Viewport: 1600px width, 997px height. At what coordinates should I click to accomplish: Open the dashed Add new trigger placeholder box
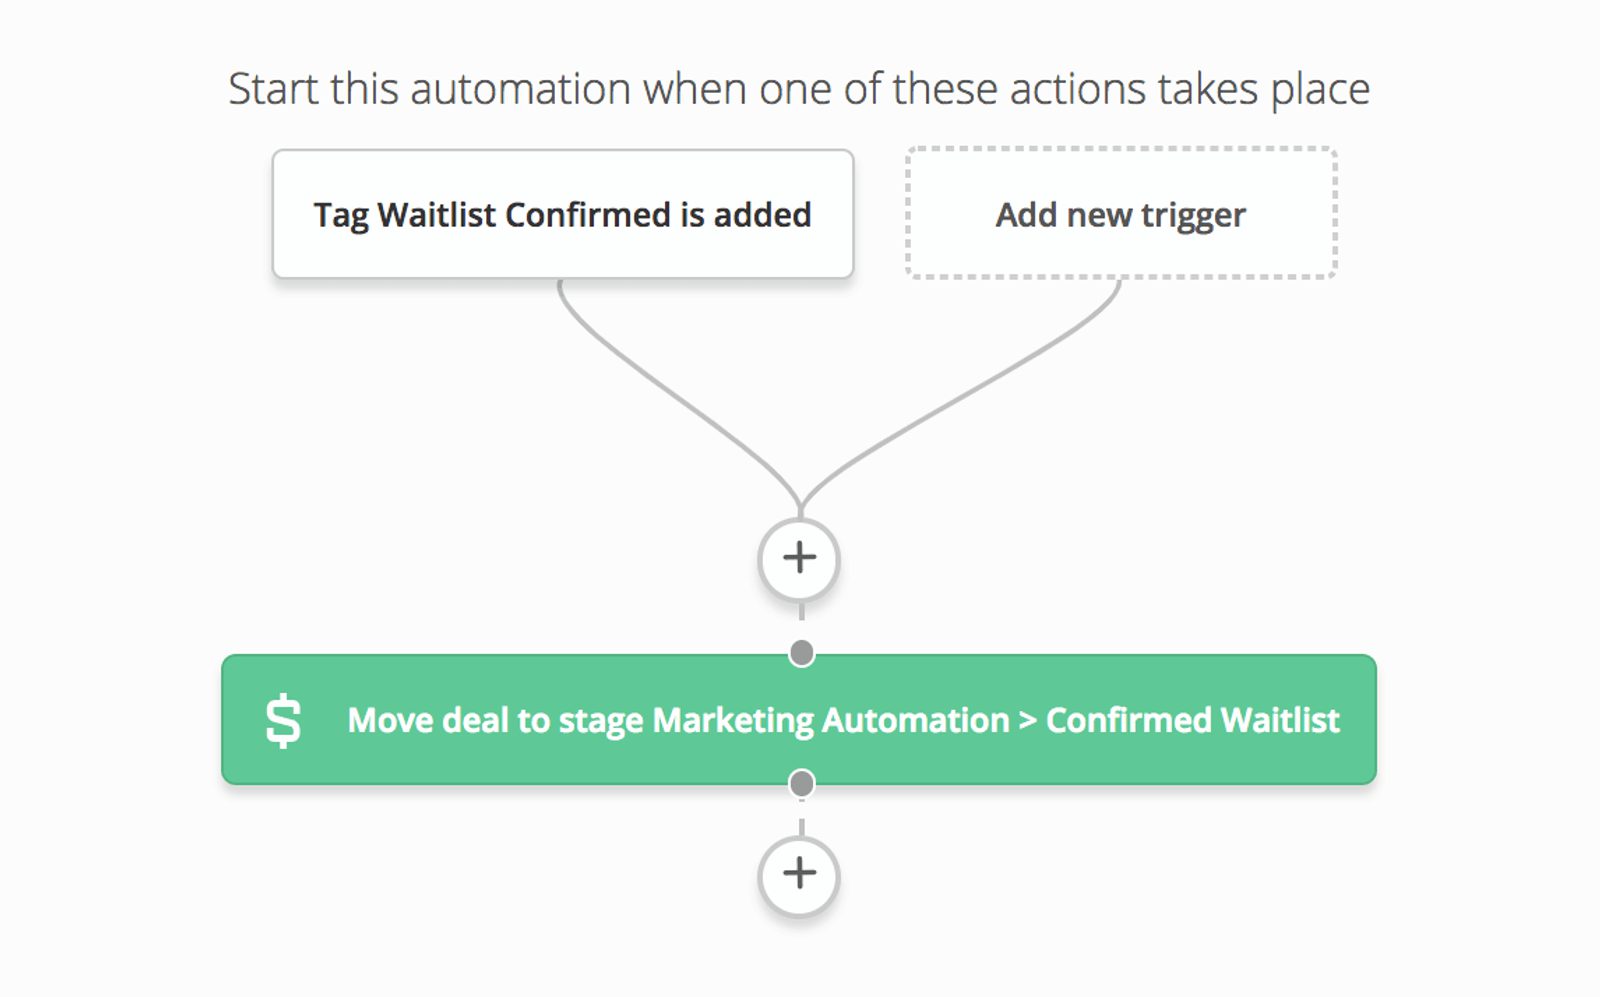pos(1120,213)
